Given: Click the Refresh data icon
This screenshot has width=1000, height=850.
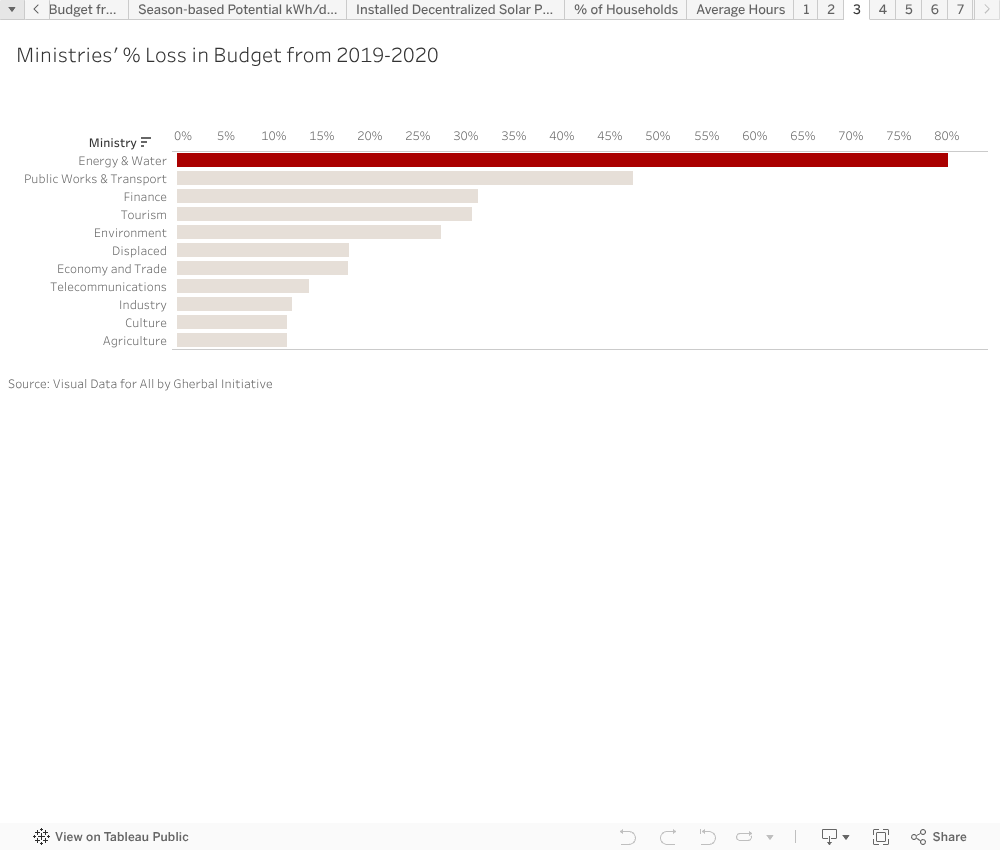Looking at the screenshot, I should [744, 837].
